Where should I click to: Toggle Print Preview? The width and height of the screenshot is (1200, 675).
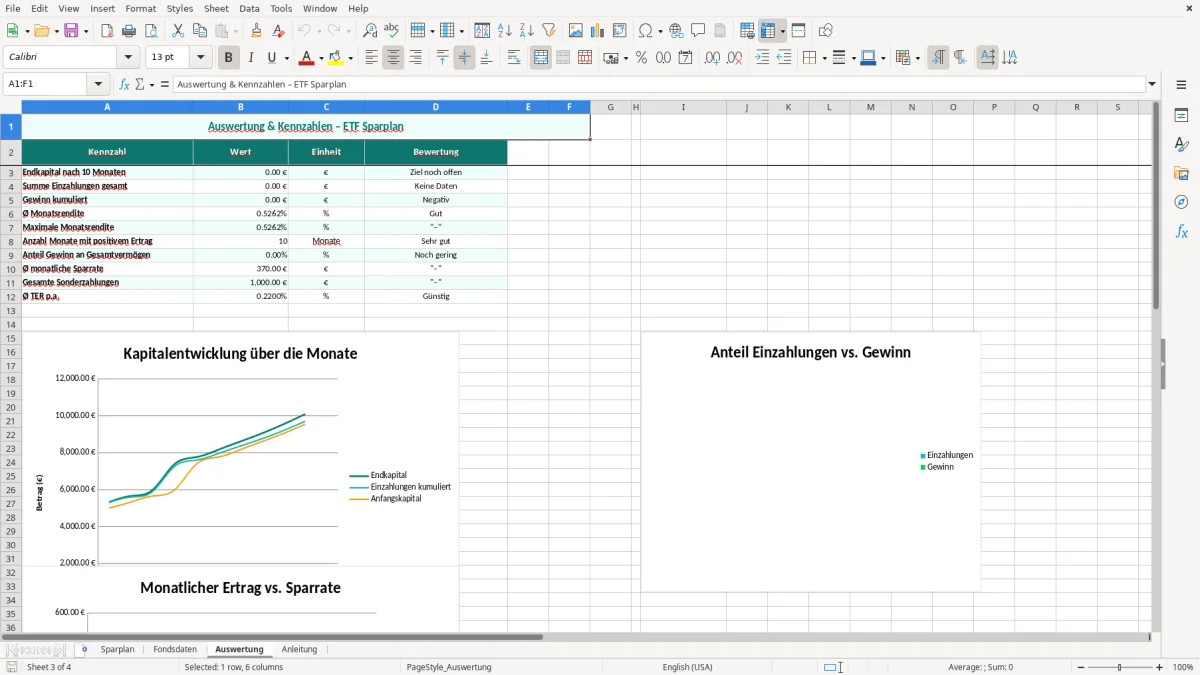click(x=151, y=31)
